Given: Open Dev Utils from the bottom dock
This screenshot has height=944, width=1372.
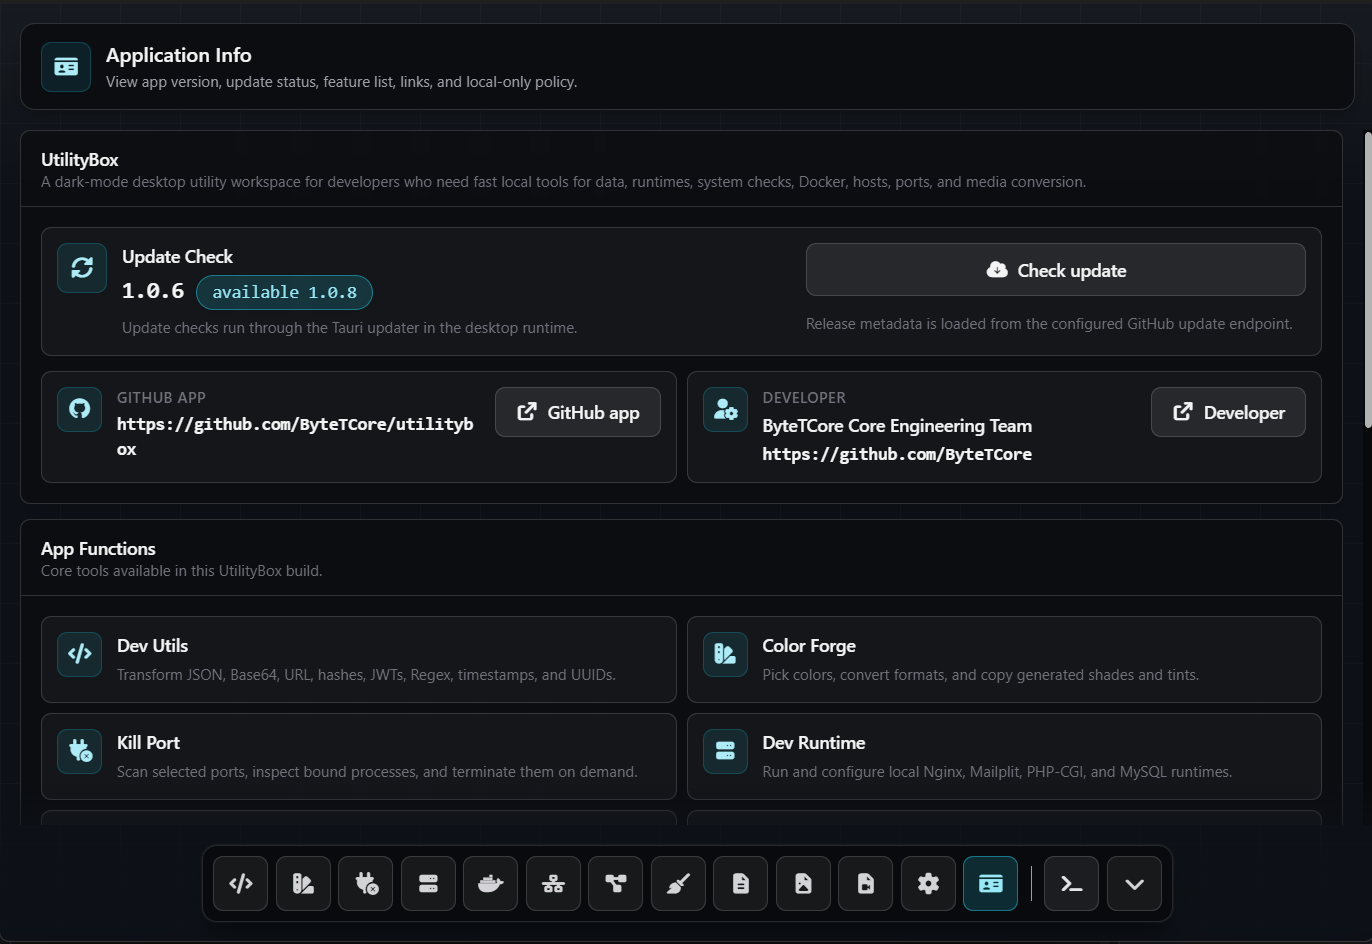Looking at the screenshot, I should click(241, 884).
